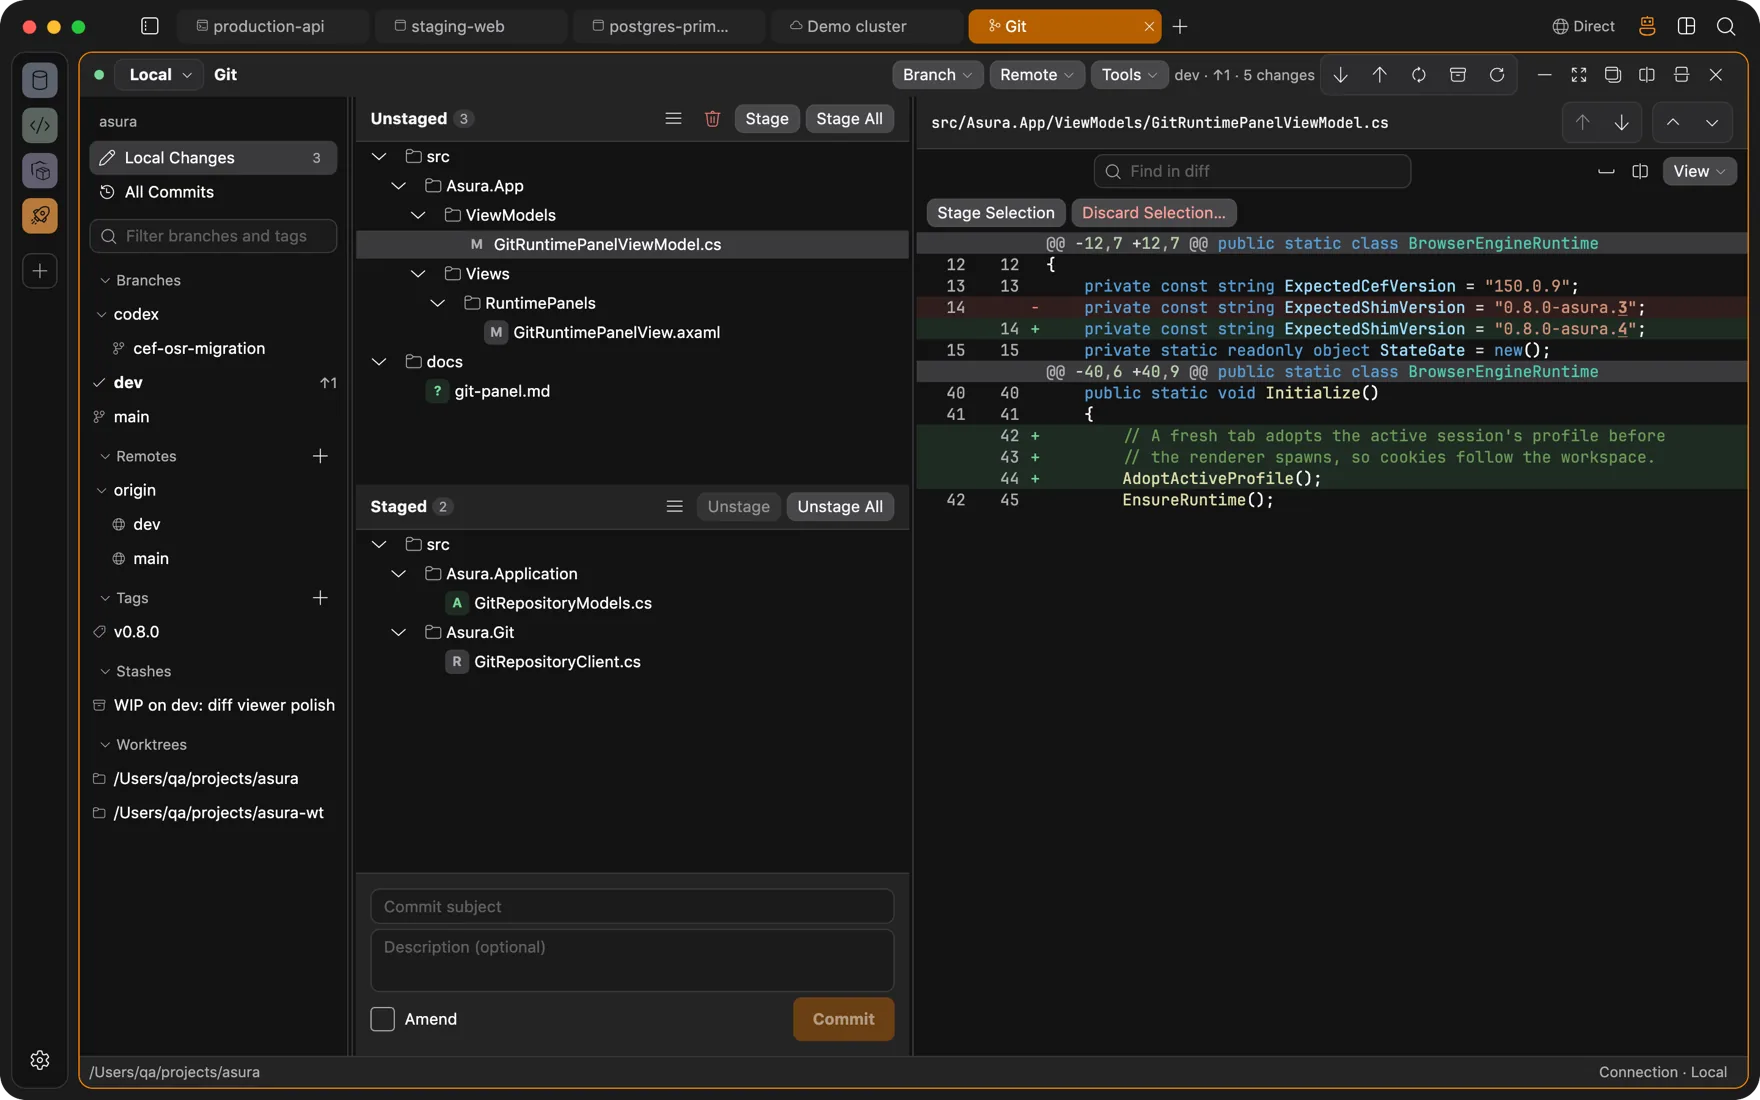Select the orange rocket sidebar icon
Image resolution: width=1760 pixels, height=1100 pixels.
(x=40, y=216)
